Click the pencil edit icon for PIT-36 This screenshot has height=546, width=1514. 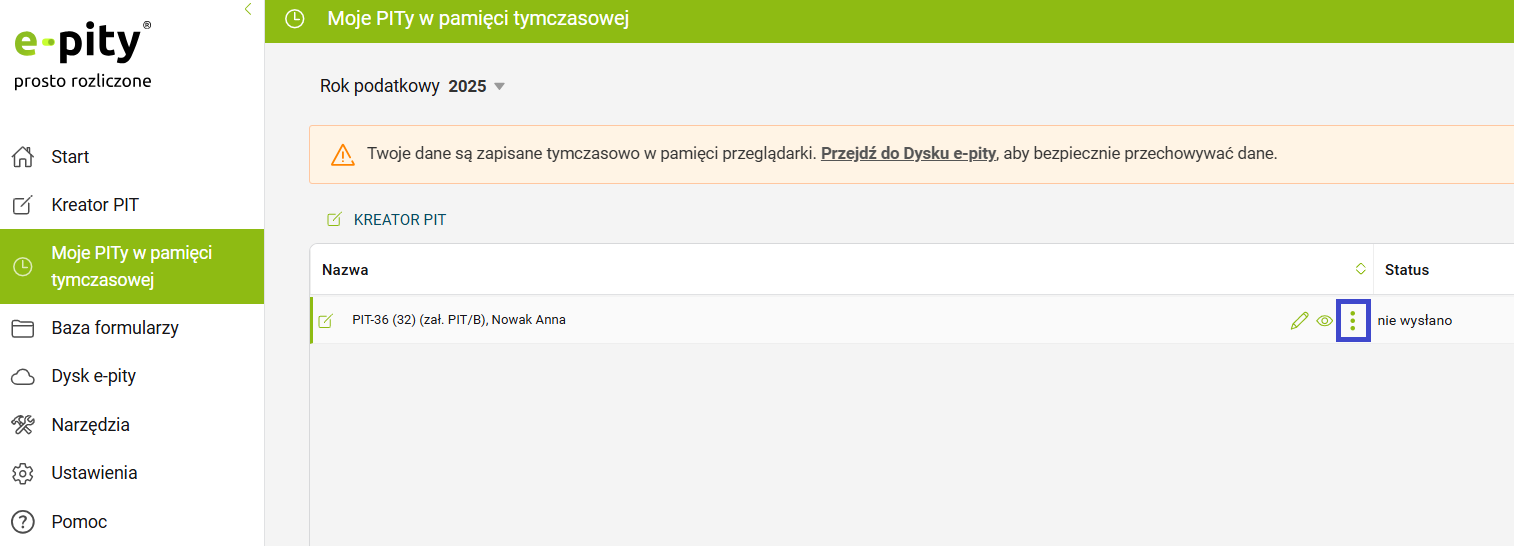(1299, 321)
